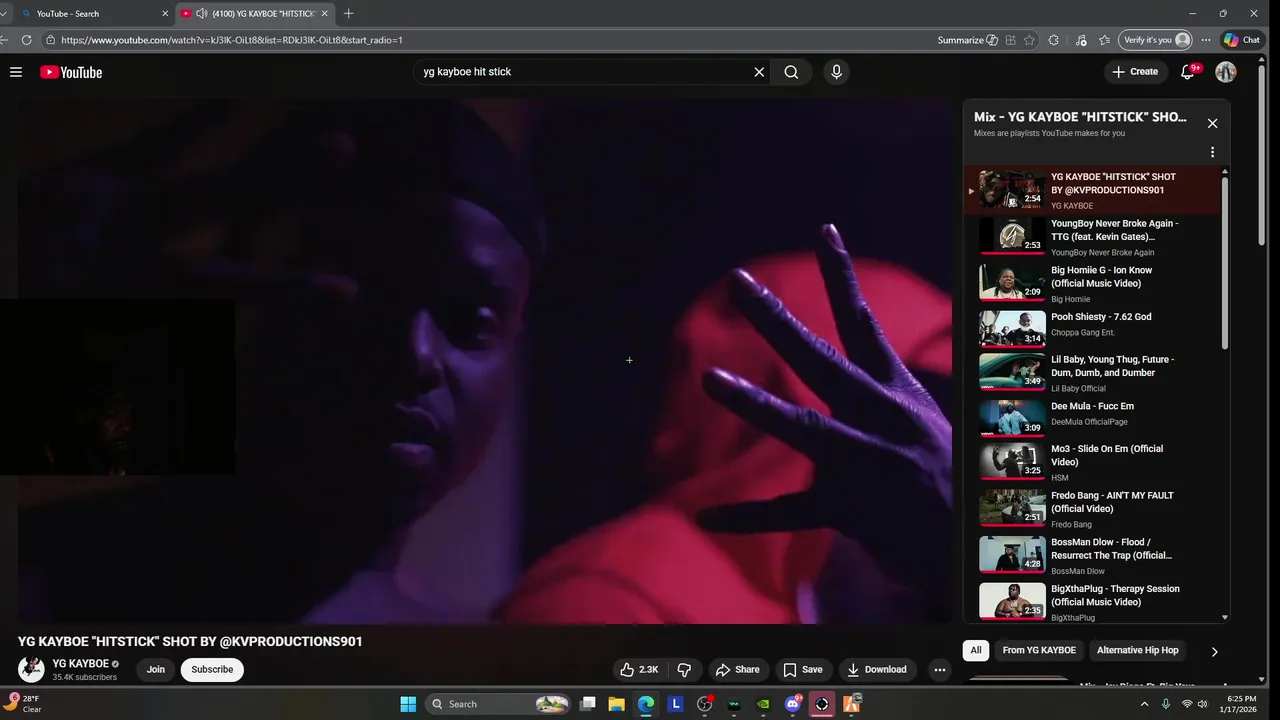The width and height of the screenshot is (1280, 720).
Task: Download the video
Action: click(x=876, y=670)
